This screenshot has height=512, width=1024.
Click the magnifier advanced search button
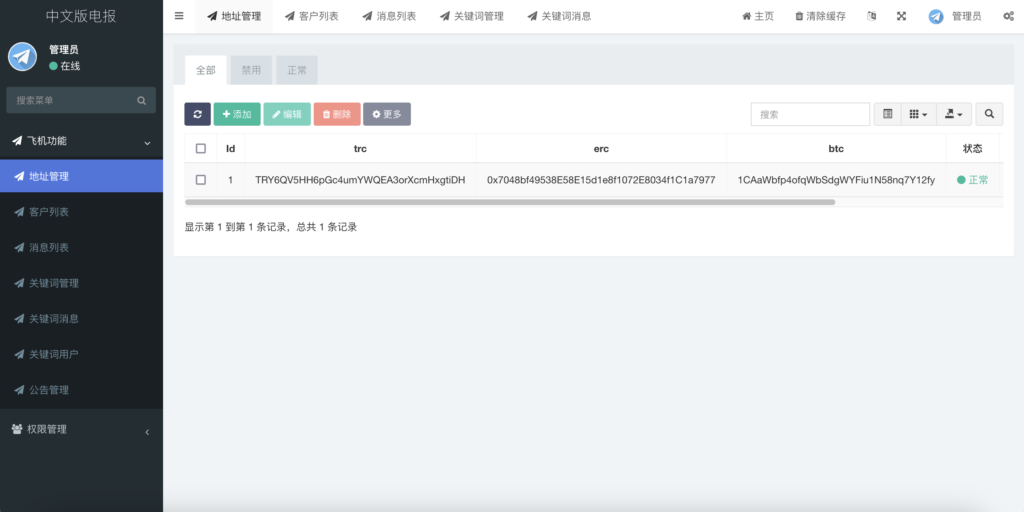(989, 114)
